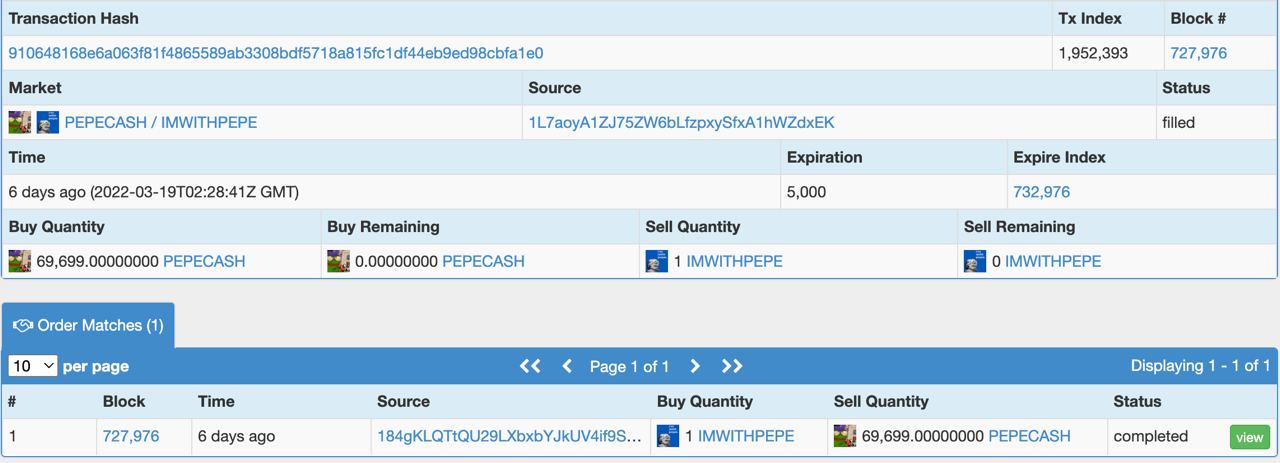The image size is (1280, 463).
Task: Open the transaction hash link 910648168e6a…
Action: [x=276, y=53]
